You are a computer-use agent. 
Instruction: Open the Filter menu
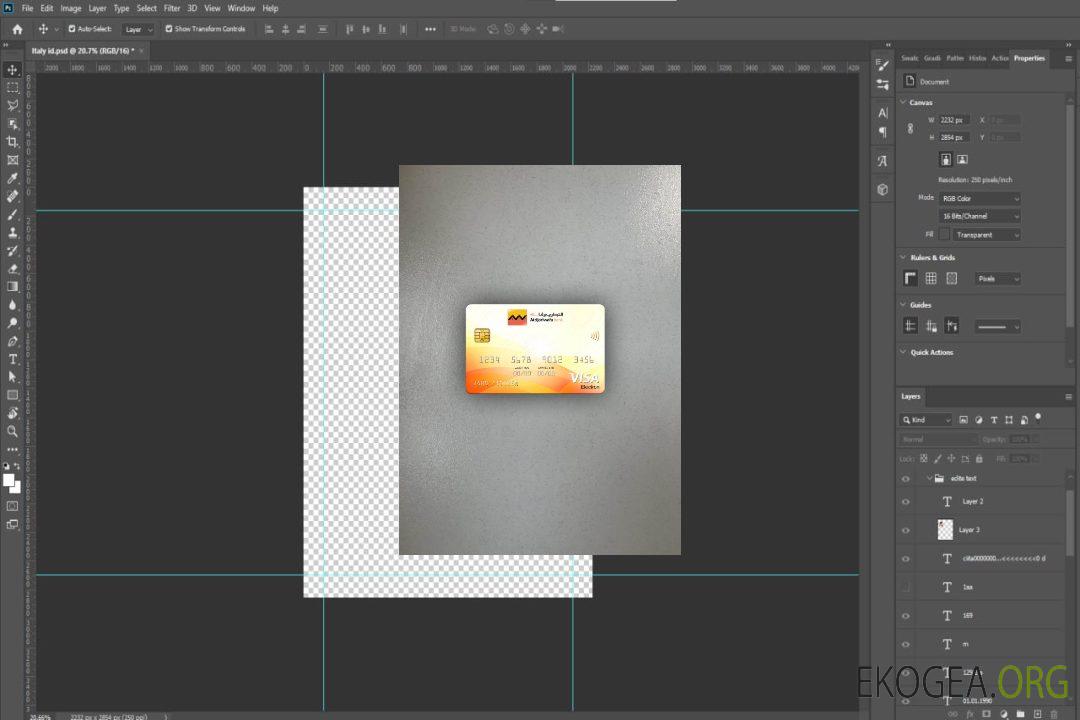[172, 8]
